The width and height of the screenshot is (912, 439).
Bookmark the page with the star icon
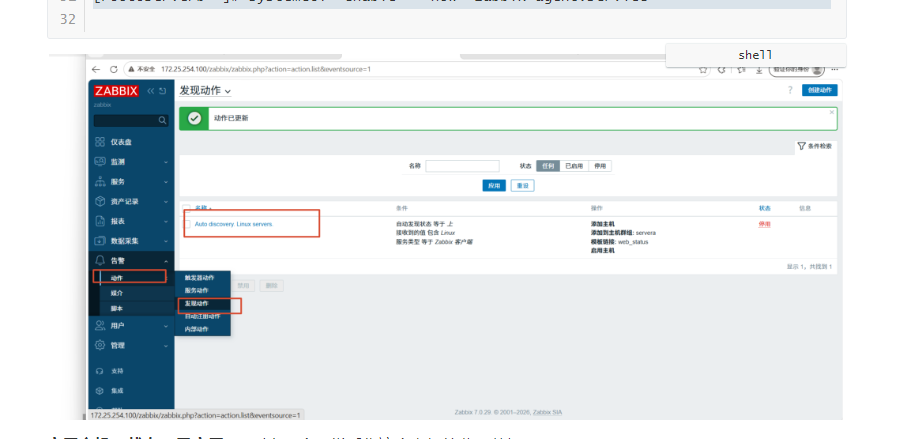point(703,69)
